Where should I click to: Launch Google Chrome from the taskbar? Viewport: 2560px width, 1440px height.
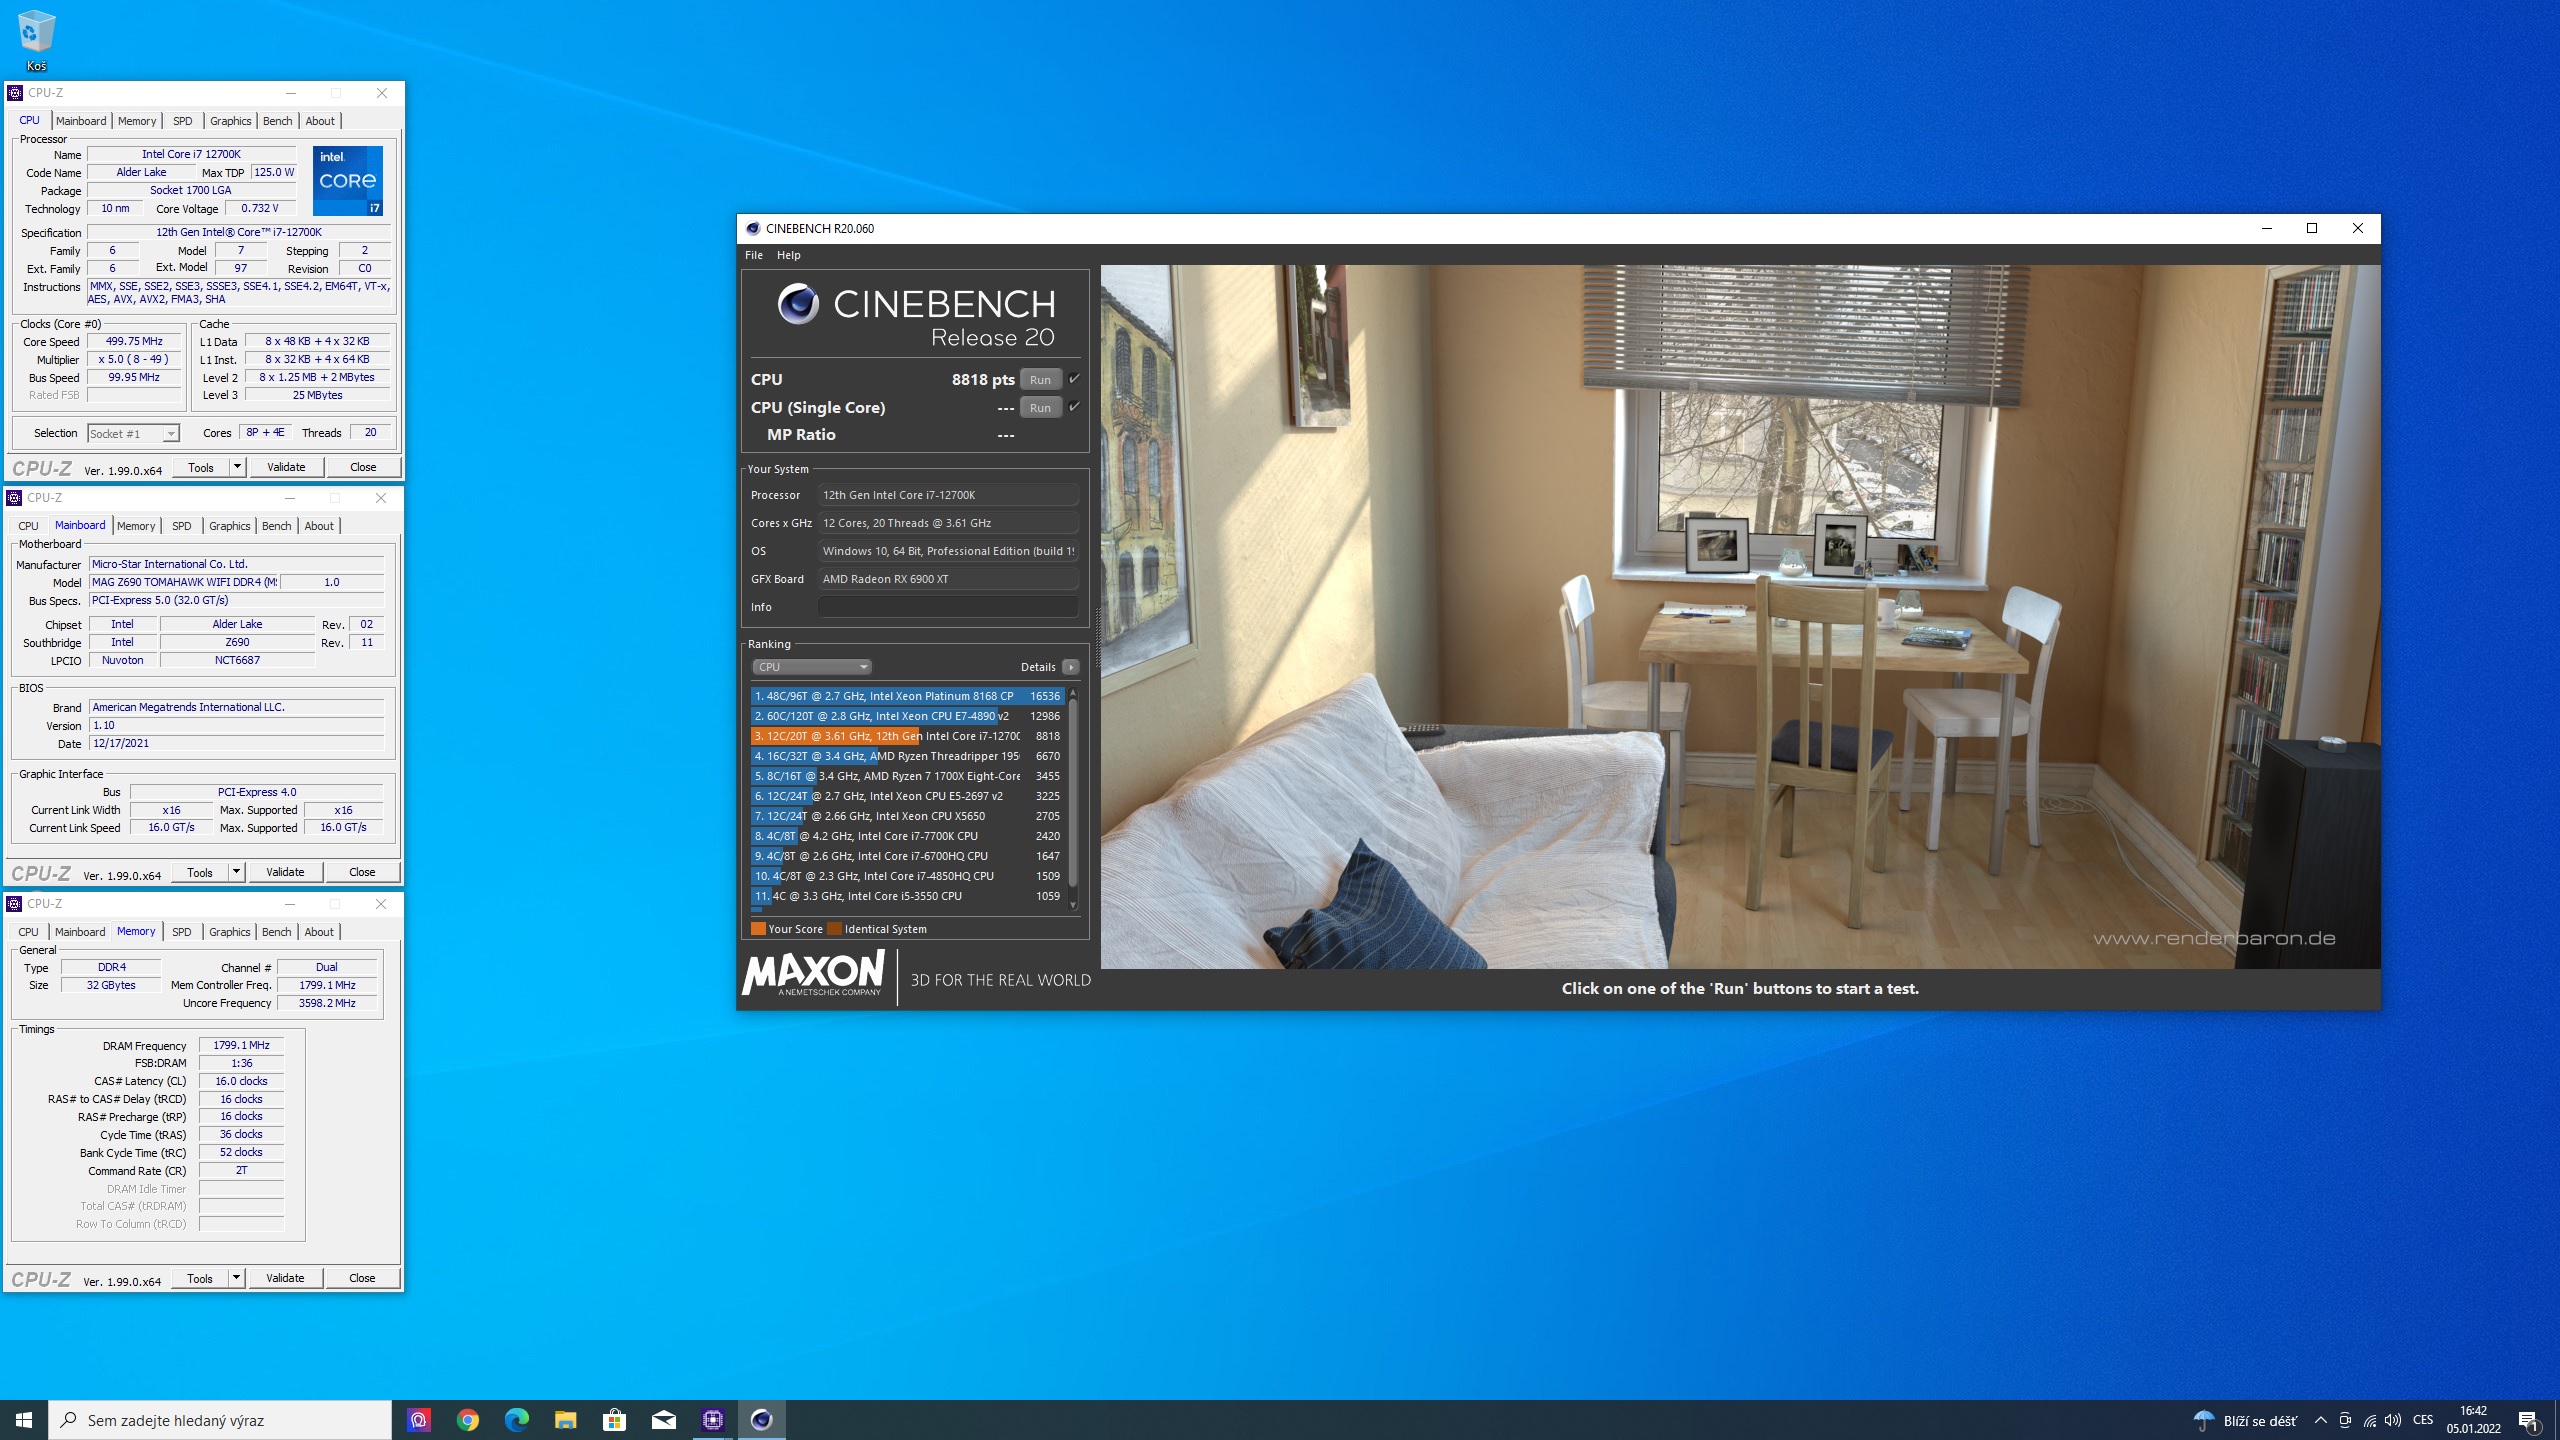click(x=468, y=1419)
